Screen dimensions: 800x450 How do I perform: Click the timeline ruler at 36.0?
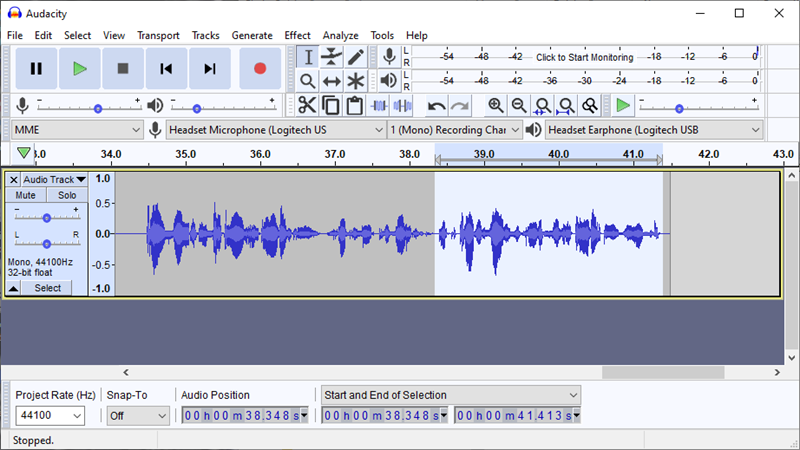coord(260,154)
